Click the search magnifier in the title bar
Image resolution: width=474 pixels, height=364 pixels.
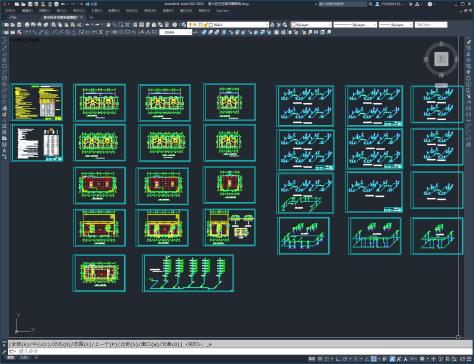coord(371,4)
